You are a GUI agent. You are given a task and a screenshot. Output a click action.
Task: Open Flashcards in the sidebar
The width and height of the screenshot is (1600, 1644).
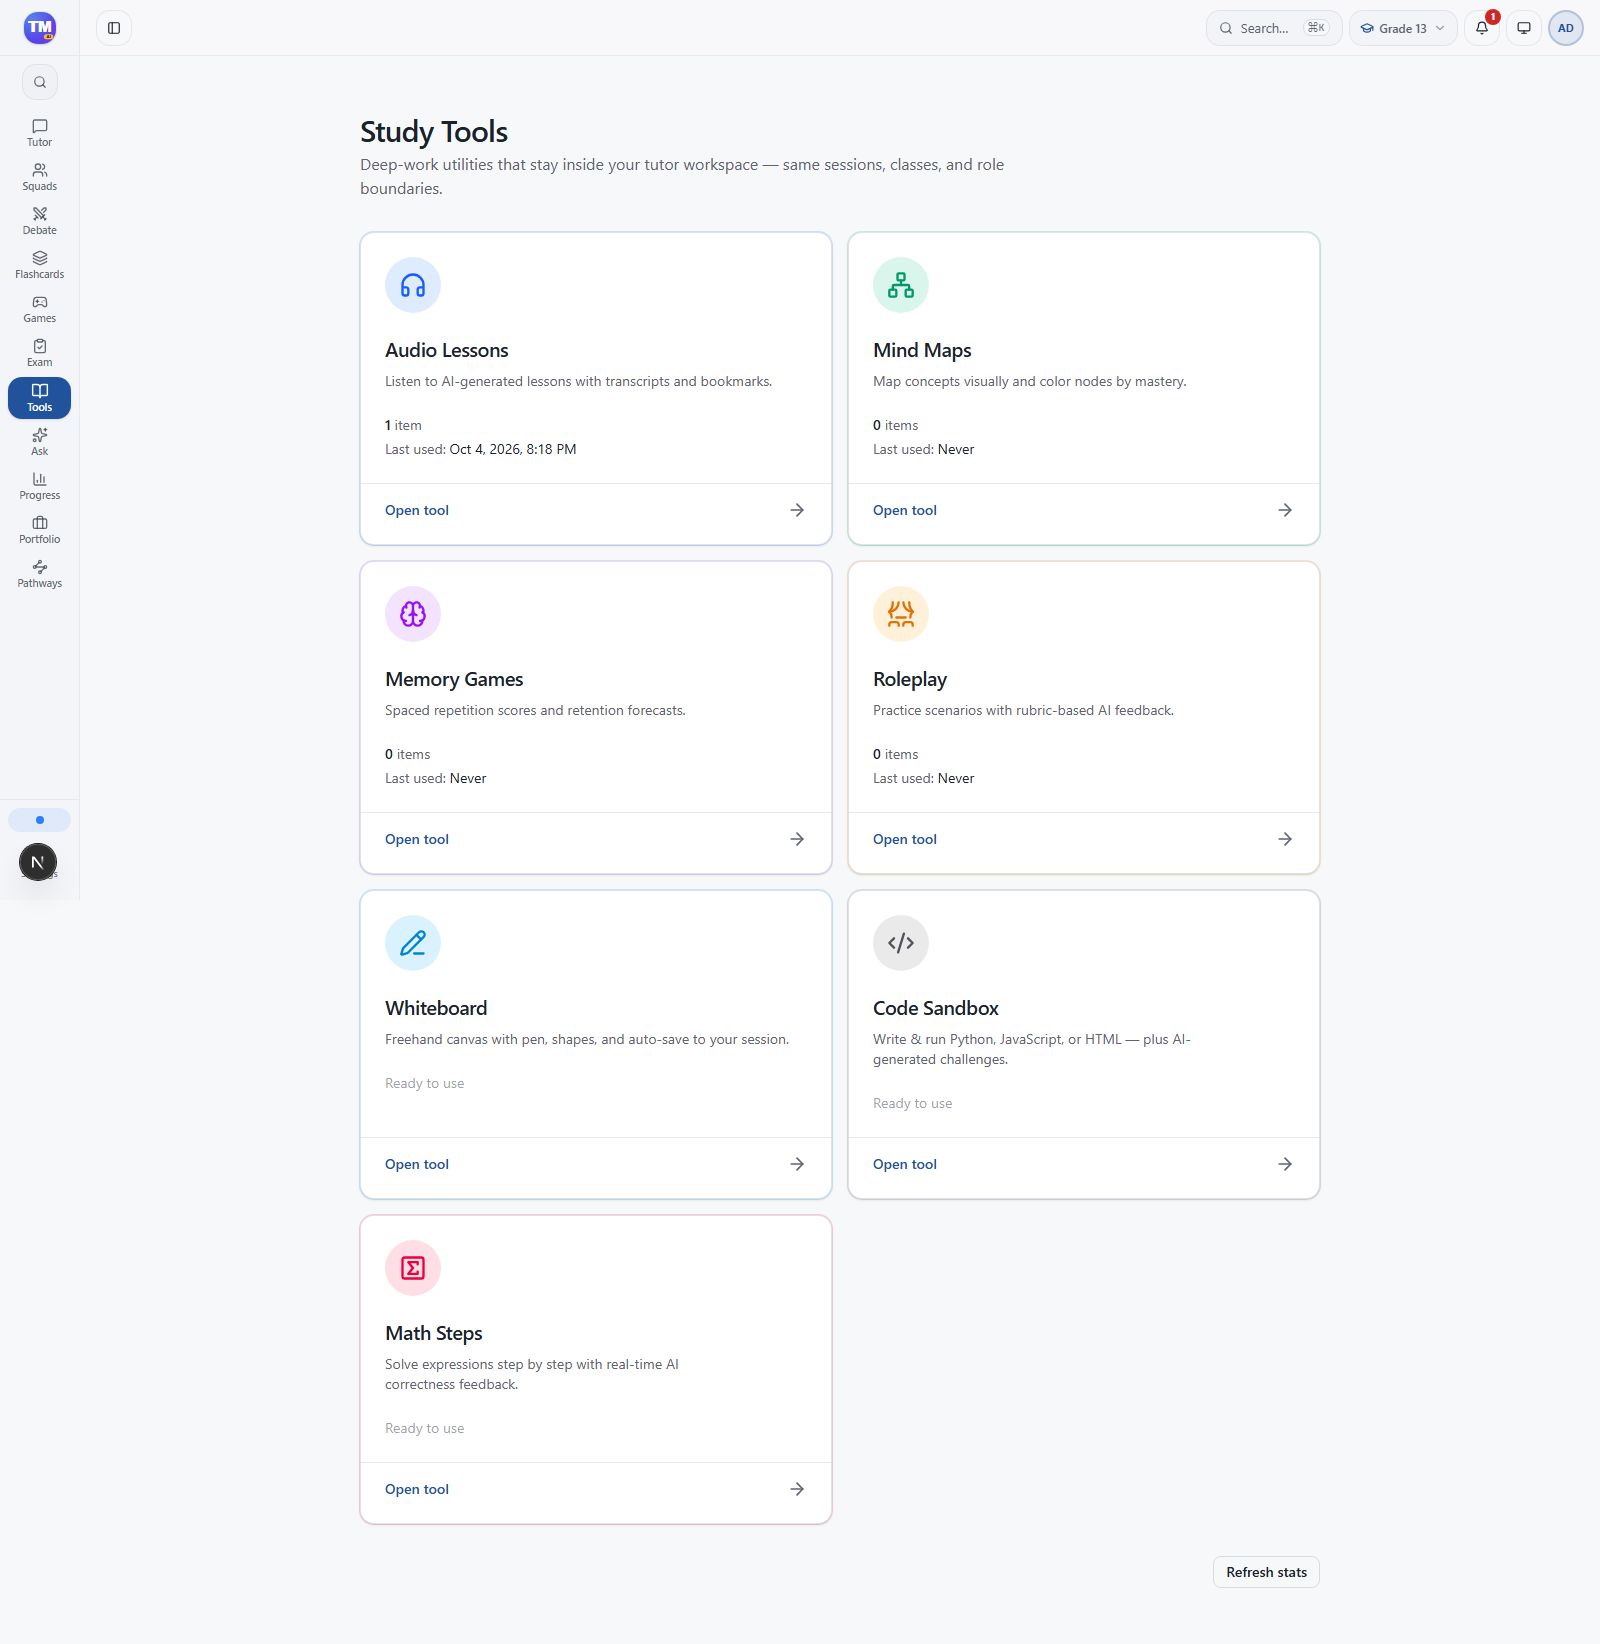(39, 265)
